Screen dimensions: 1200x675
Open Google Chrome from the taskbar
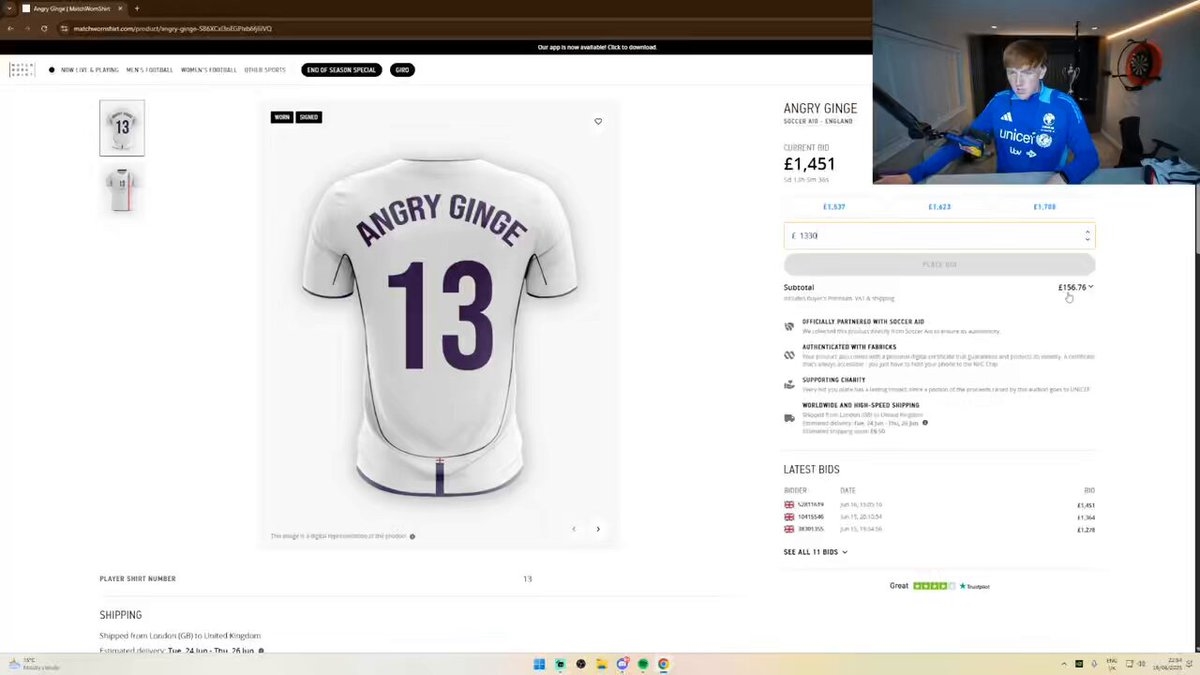click(x=663, y=664)
